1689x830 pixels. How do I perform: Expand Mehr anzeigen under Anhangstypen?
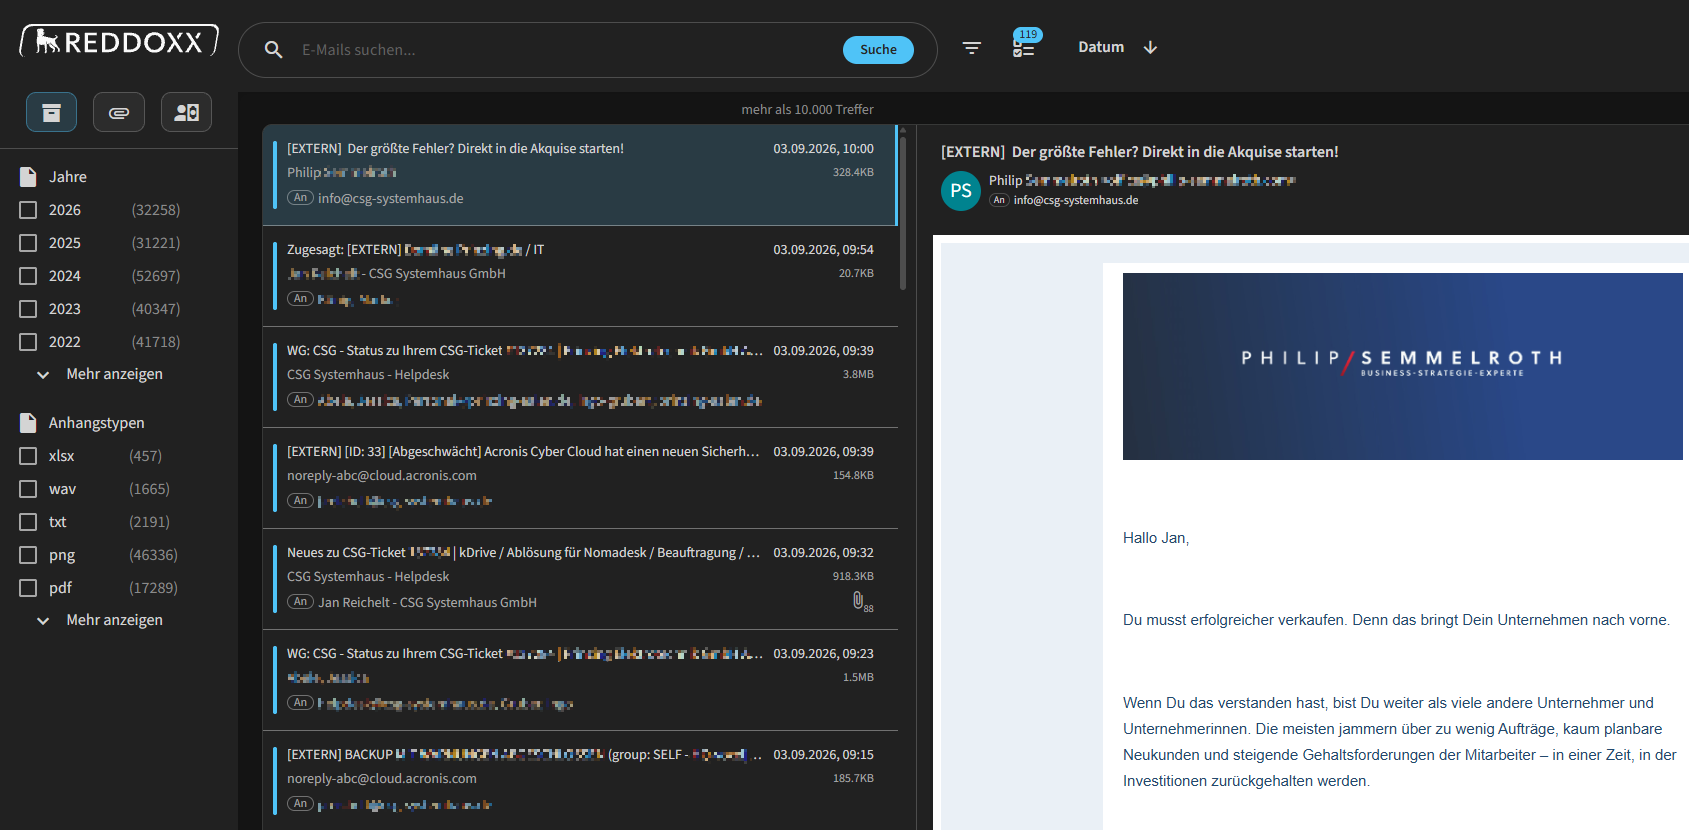pyautogui.click(x=100, y=620)
